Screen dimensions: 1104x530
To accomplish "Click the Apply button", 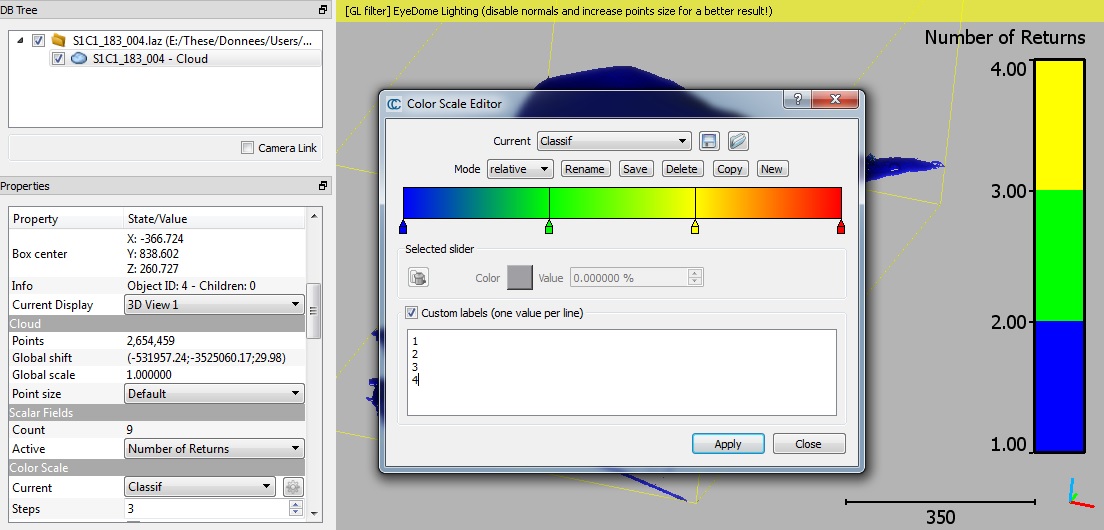I will click(x=728, y=444).
